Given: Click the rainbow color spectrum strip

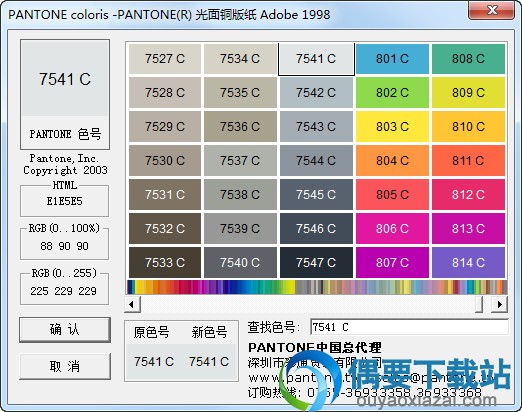Looking at the screenshot, I should coord(317,287).
